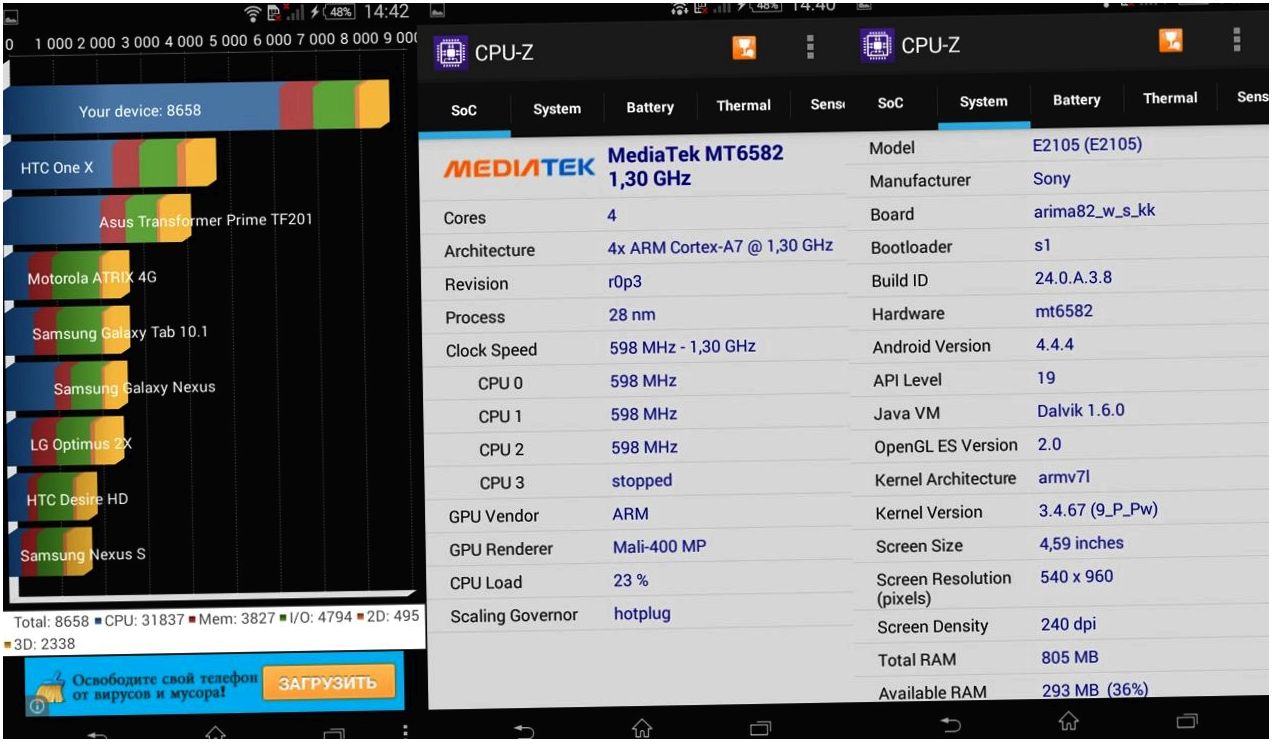This screenshot has width=1272, height=742.
Task: Tap the Available RAM value 293 MB (36%)
Action: pos(1095,689)
